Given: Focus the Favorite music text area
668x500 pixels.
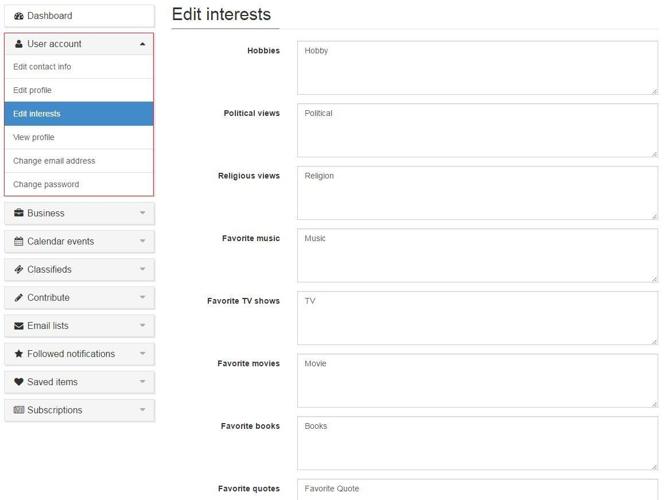Looking at the screenshot, I should [x=478, y=256].
